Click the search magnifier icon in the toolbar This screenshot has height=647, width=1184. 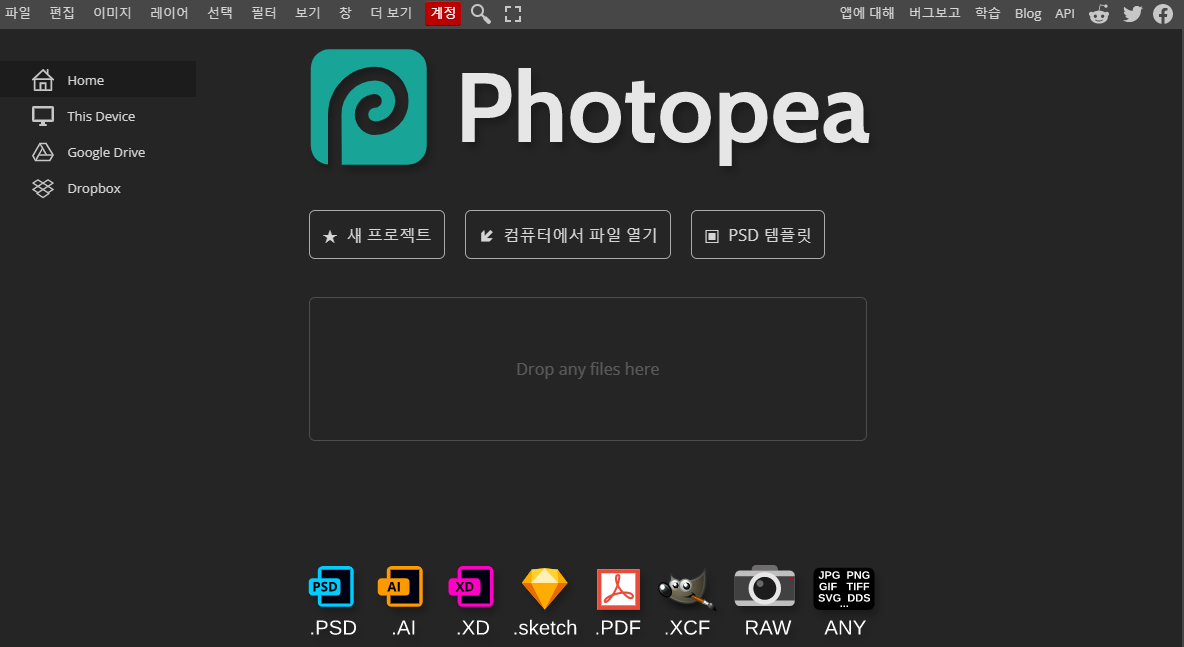480,14
